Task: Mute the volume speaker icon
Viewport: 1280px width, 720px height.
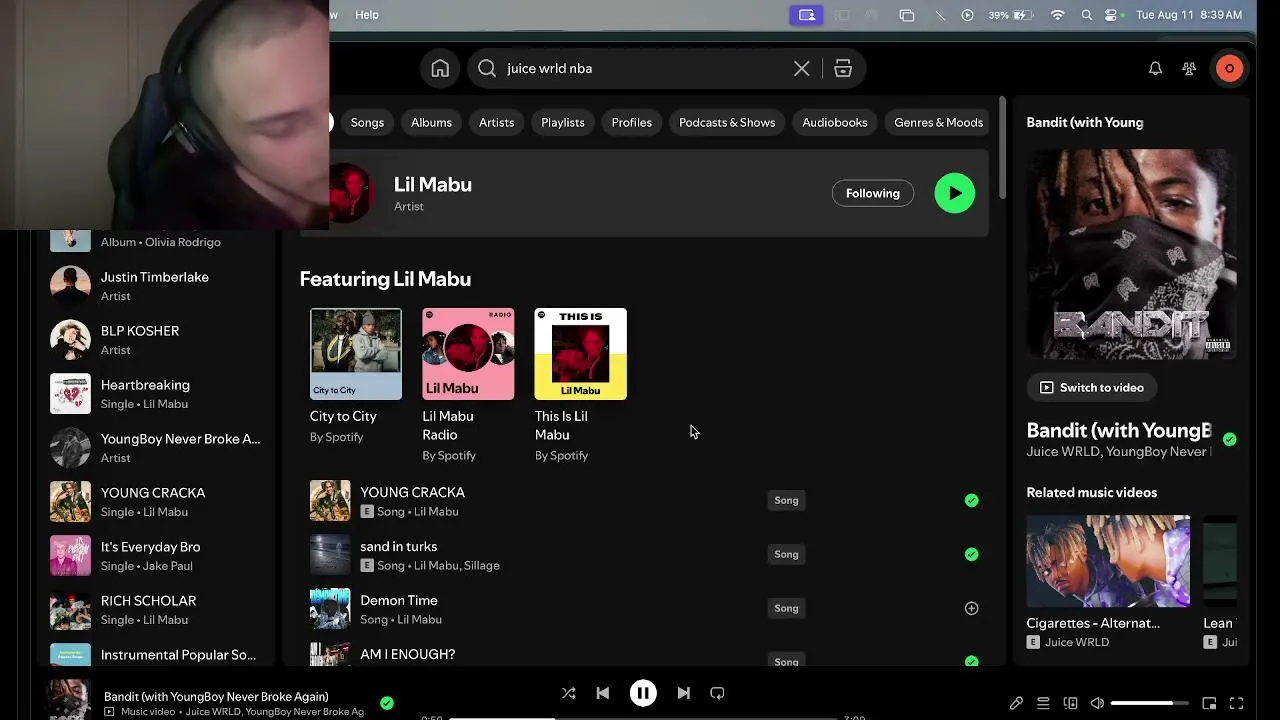Action: click(x=1097, y=703)
